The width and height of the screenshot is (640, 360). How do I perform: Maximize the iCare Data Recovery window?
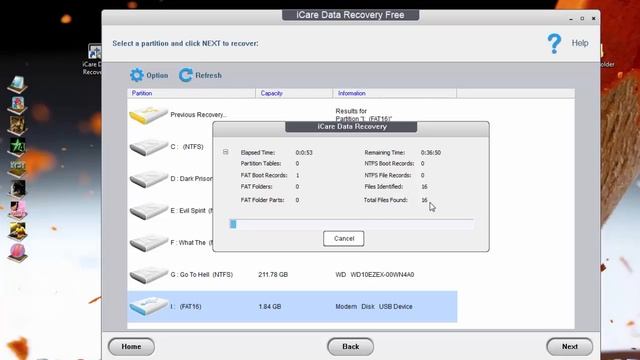582,18
